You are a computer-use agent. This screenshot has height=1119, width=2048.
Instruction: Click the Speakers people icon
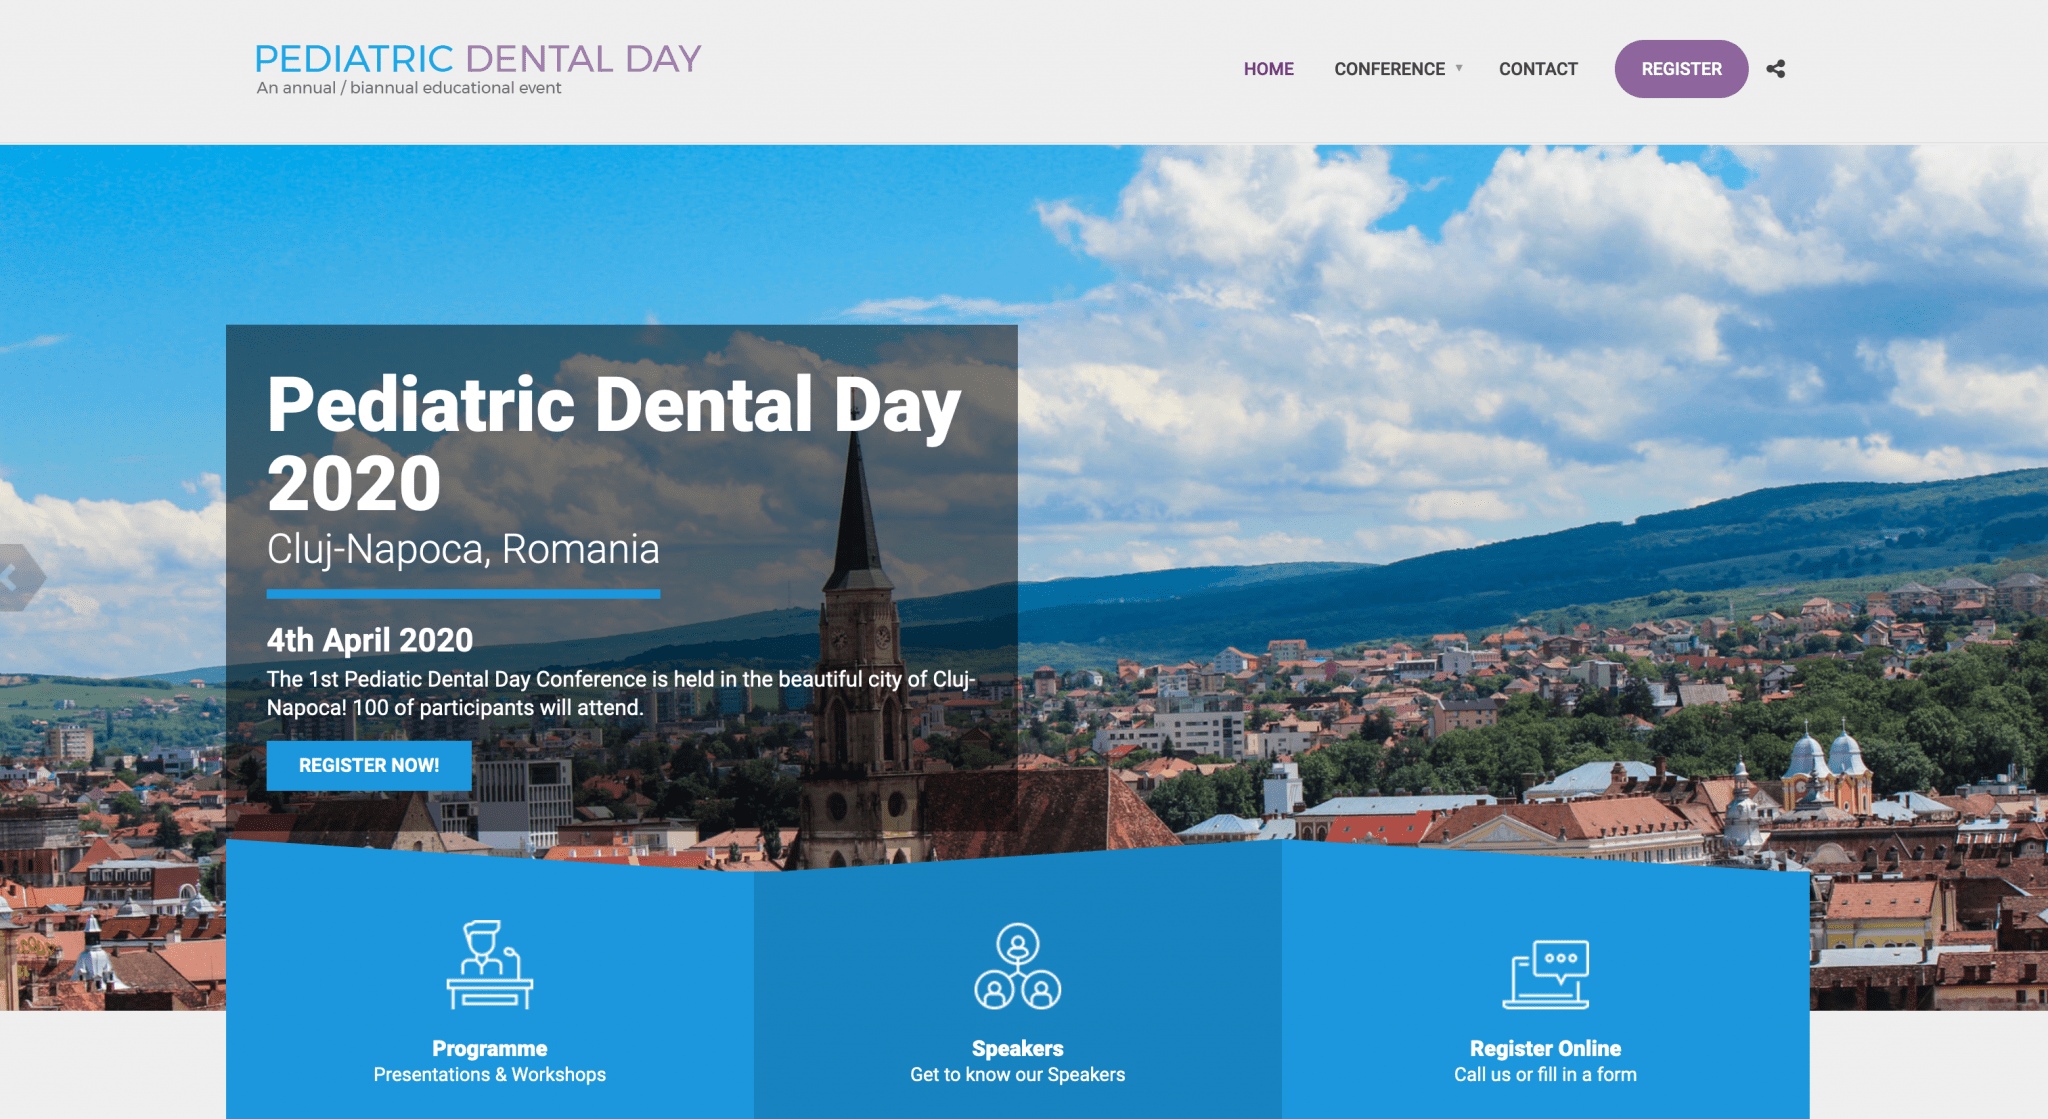click(x=1017, y=965)
